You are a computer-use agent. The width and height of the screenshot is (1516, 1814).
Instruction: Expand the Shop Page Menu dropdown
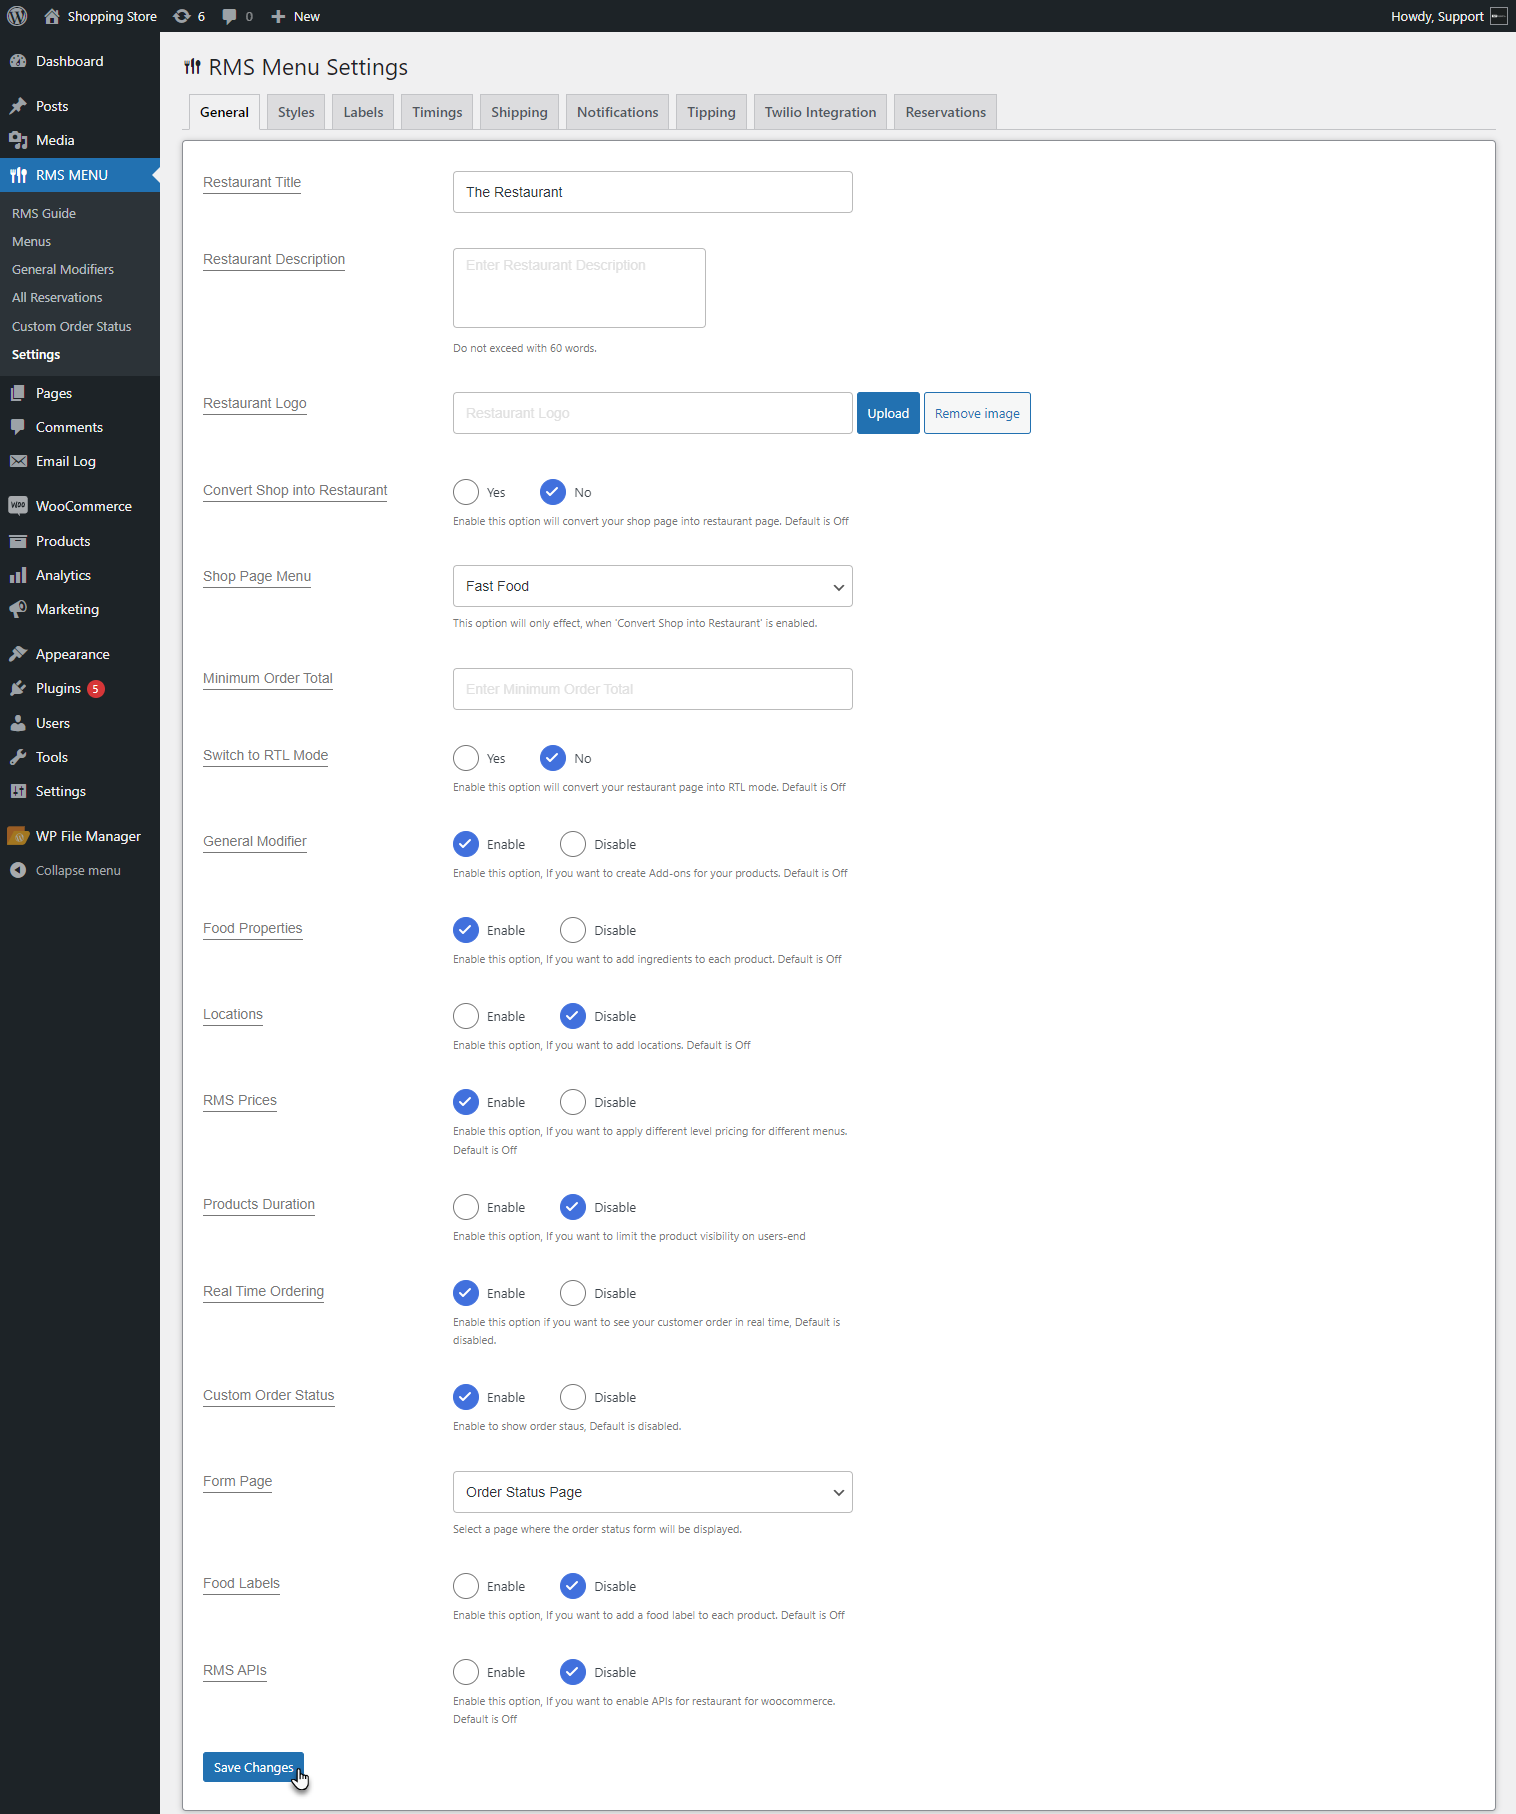tap(653, 586)
